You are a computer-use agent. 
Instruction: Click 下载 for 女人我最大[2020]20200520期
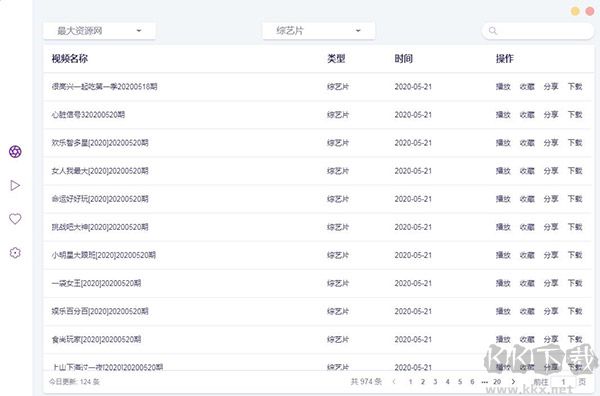tap(575, 171)
